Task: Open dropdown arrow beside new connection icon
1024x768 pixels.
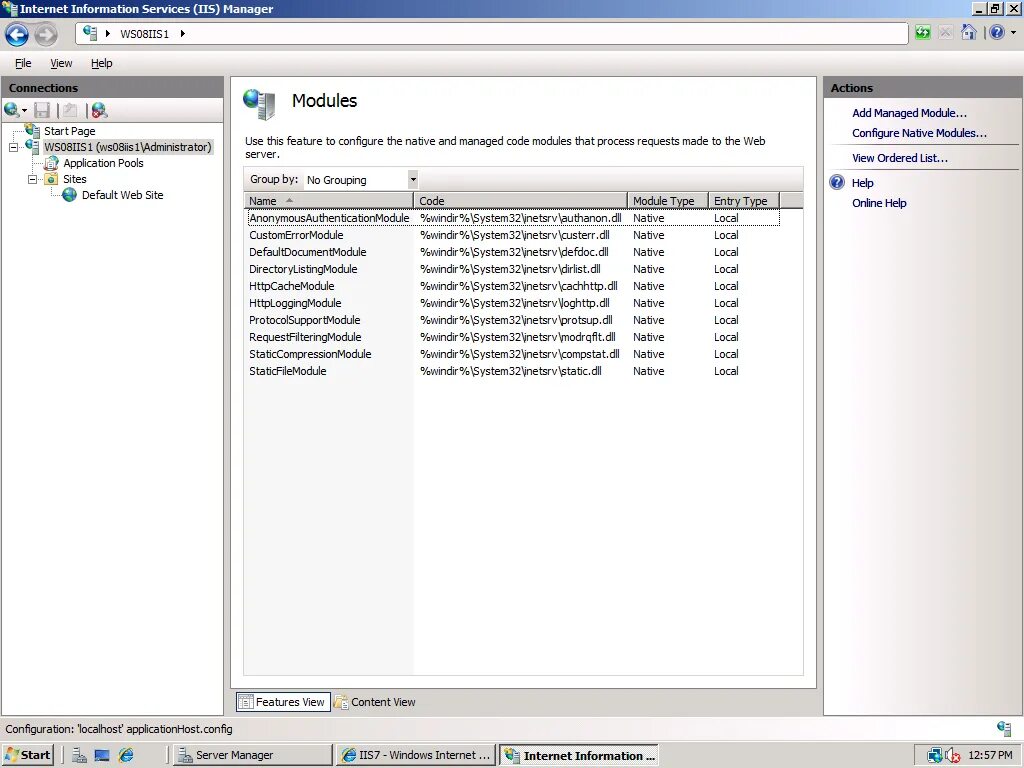Action: (24, 110)
